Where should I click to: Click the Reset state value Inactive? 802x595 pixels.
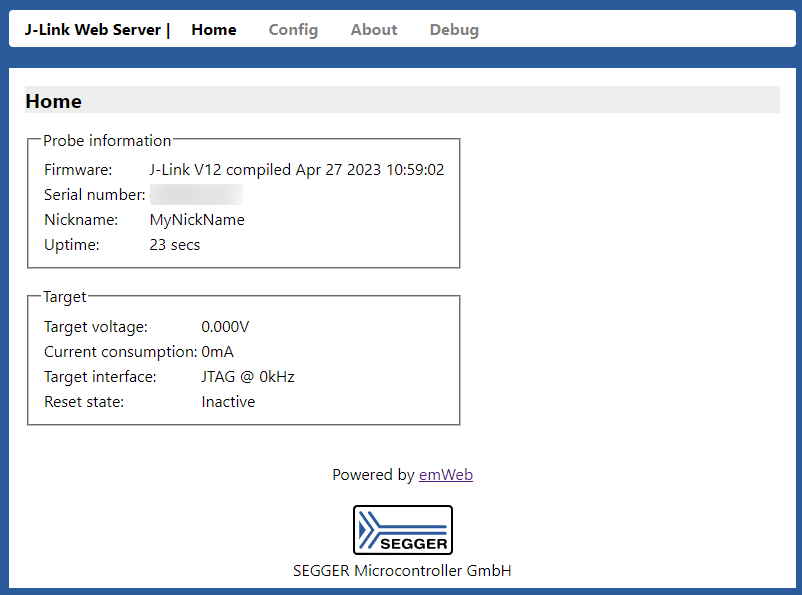click(228, 401)
